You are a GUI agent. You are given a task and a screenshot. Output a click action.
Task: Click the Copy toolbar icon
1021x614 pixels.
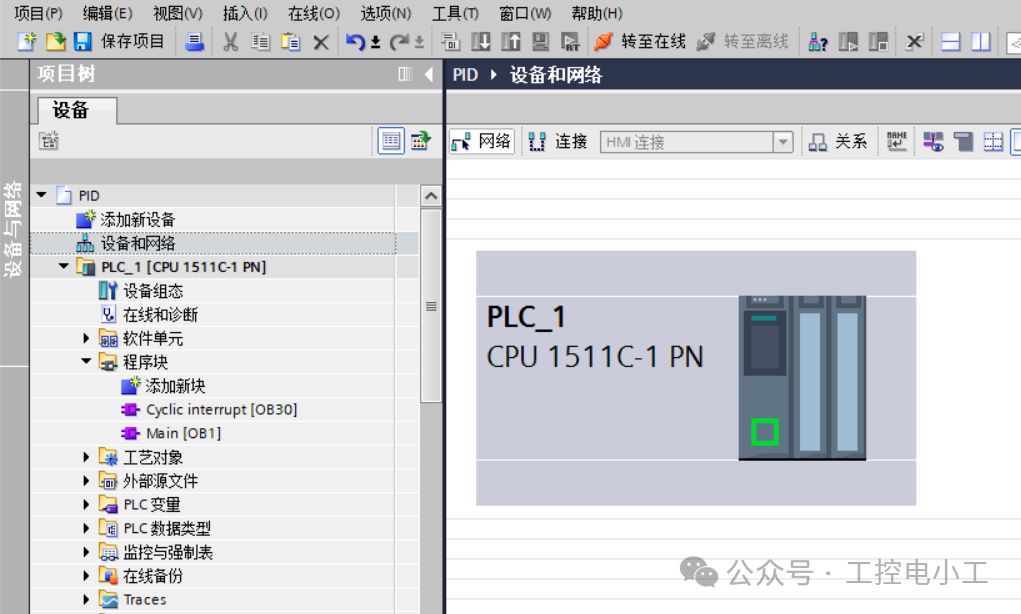pos(260,42)
